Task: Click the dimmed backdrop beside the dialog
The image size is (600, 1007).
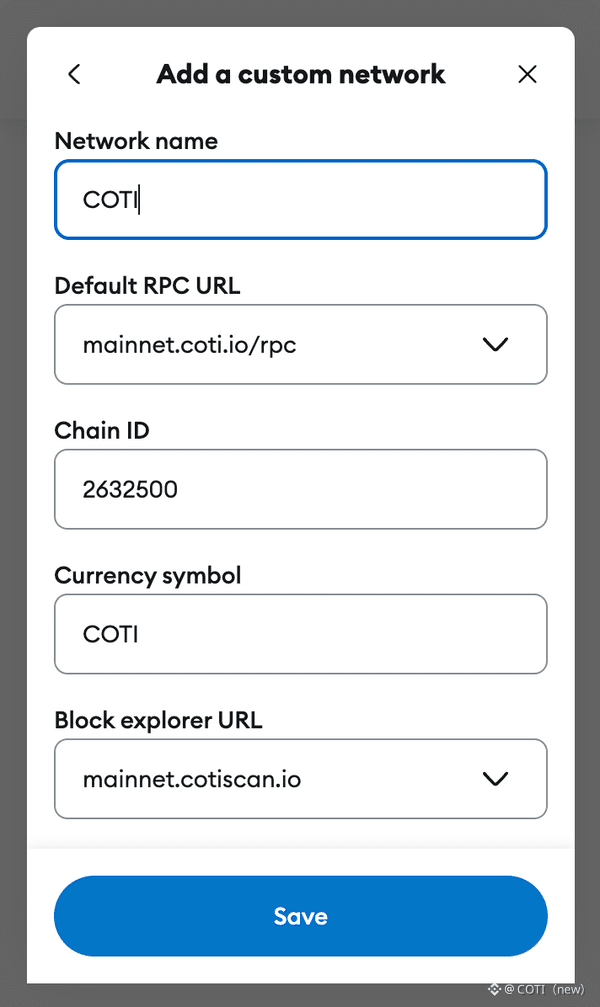Action: (x=12, y=500)
